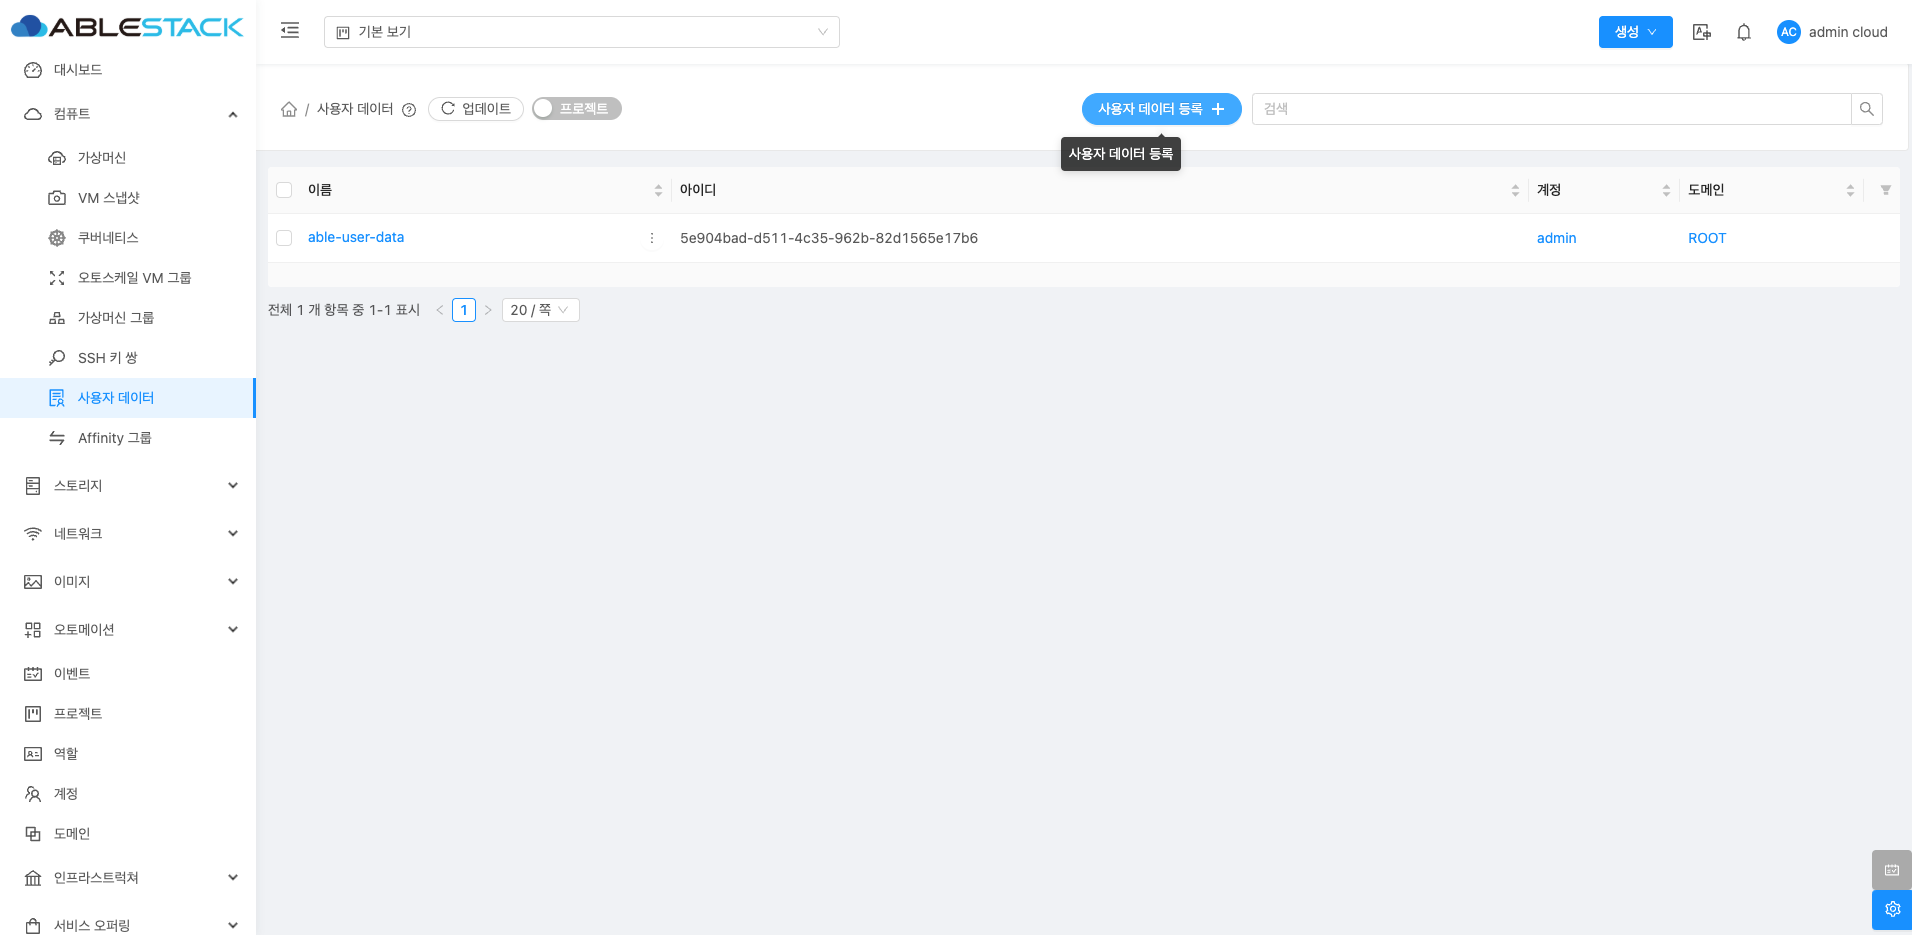Open 프로젝트 in sidebar menu
Image resolution: width=1912 pixels, height=935 pixels.
point(128,714)
